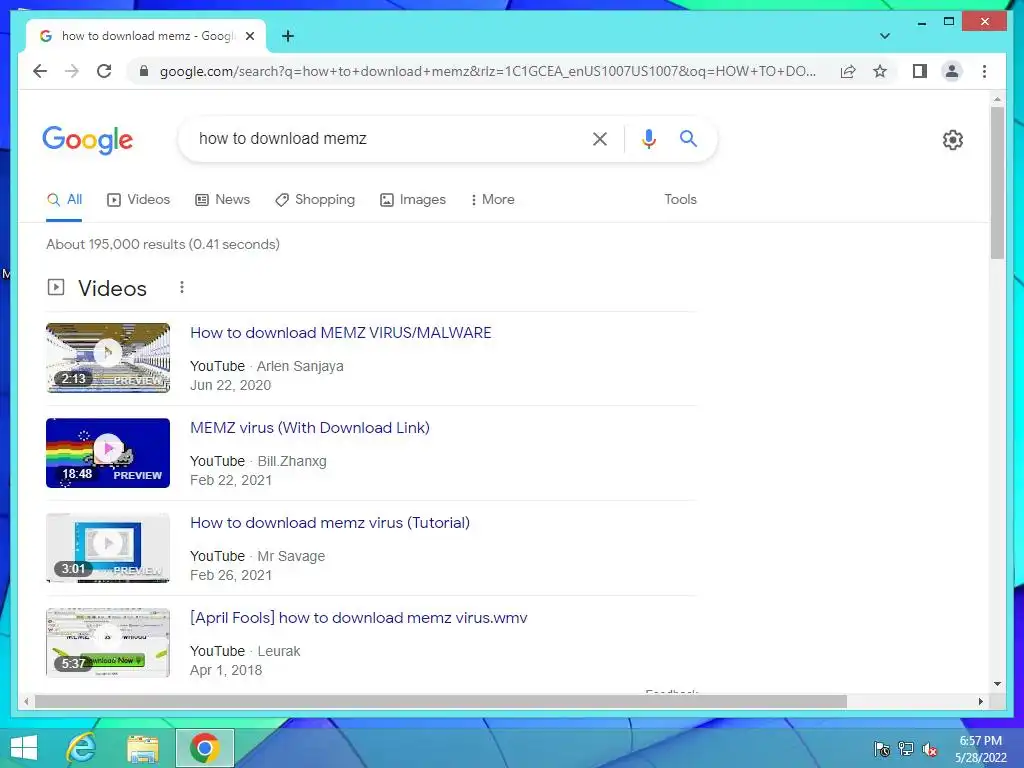
Task: Click the Chrome taskbar icon
Action: point(204,748)
